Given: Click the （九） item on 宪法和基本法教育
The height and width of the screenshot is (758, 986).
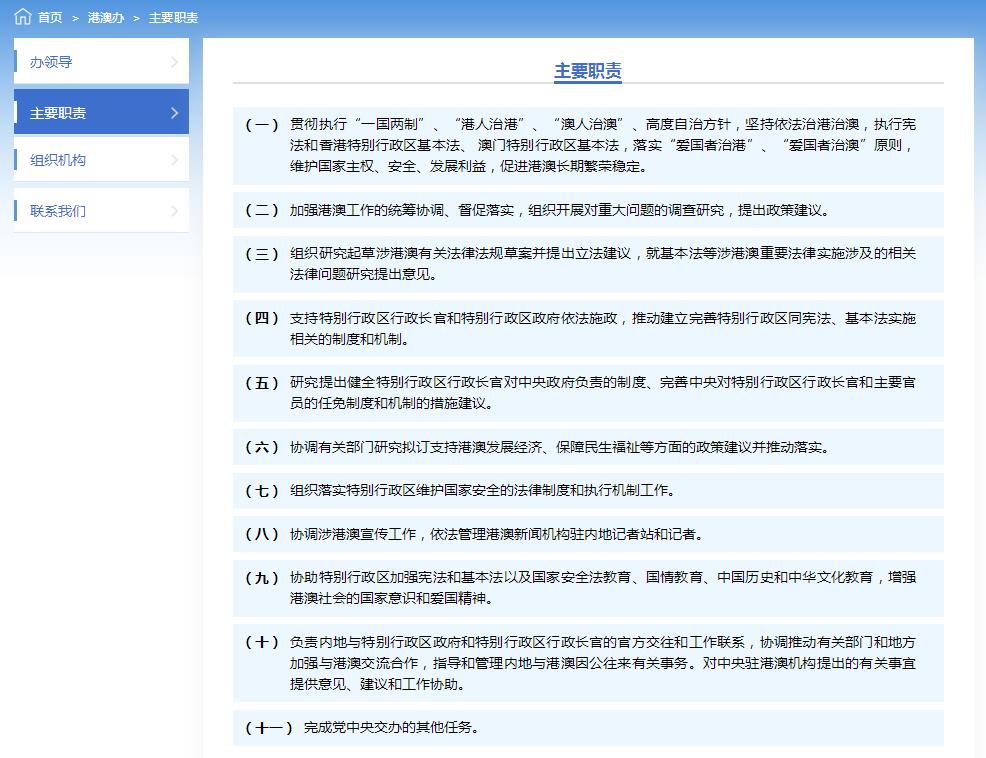Looking at the screenshot, I should pyautogui.click(x=586, y=588).
